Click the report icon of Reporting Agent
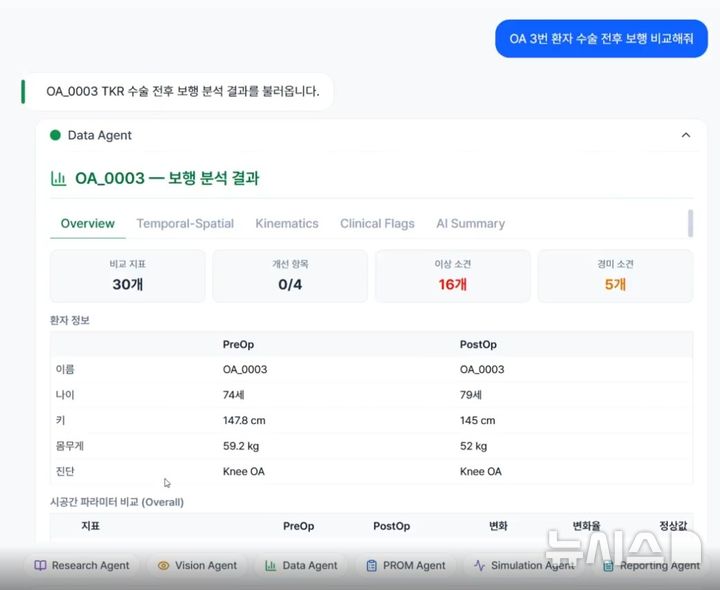This screenshot has height=590, width=720. 608,566
